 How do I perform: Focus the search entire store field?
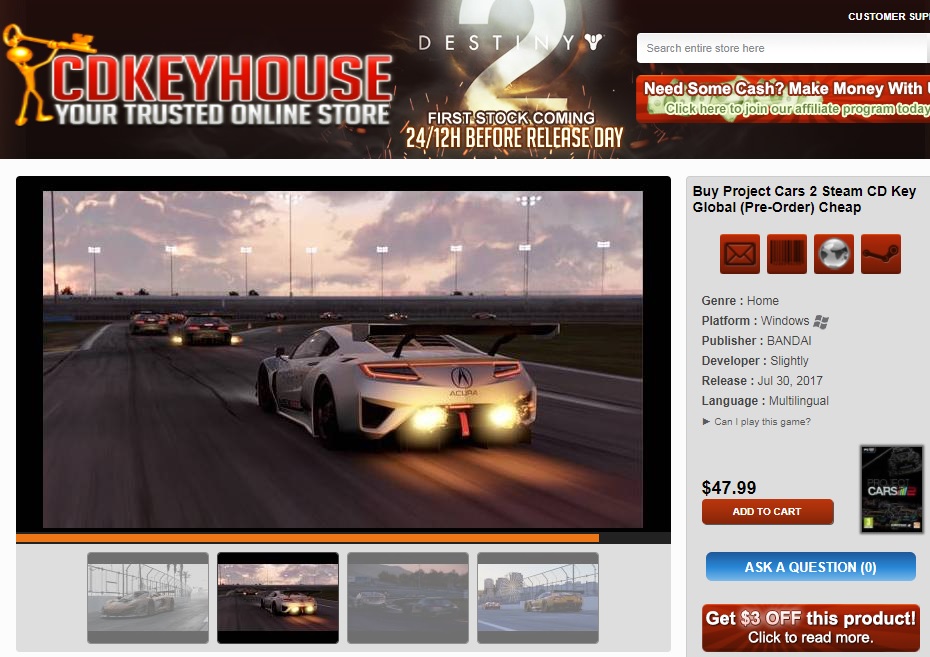point(783,48)
